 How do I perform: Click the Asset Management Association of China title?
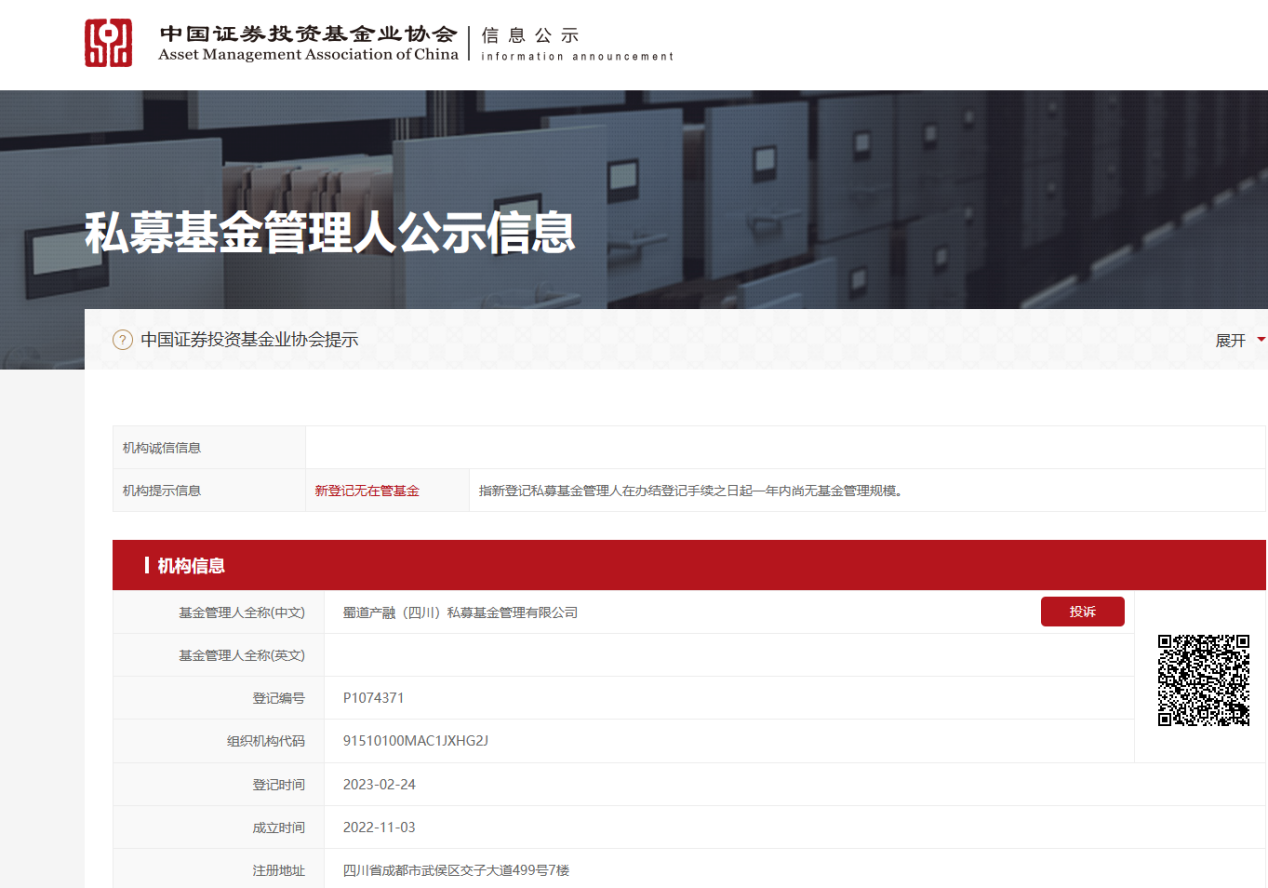pyautogui.click(x=308, y=54)
